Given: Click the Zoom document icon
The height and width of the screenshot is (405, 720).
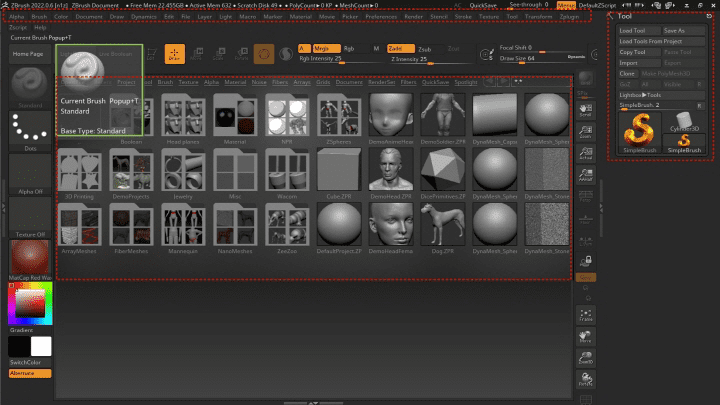Looking at the screenshot, I should [x=585, y=132].
